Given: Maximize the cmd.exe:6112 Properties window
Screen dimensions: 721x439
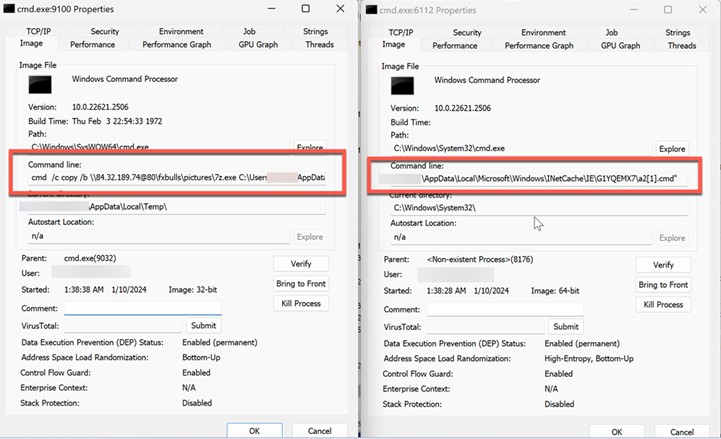Looking at the screenshot, I should (668, 10).
